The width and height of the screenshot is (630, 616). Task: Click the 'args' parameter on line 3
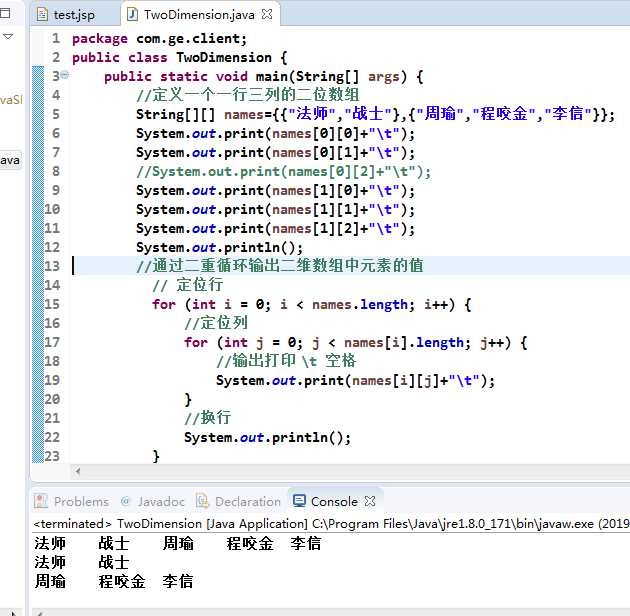pyautogui.click(x=384, y=77)
